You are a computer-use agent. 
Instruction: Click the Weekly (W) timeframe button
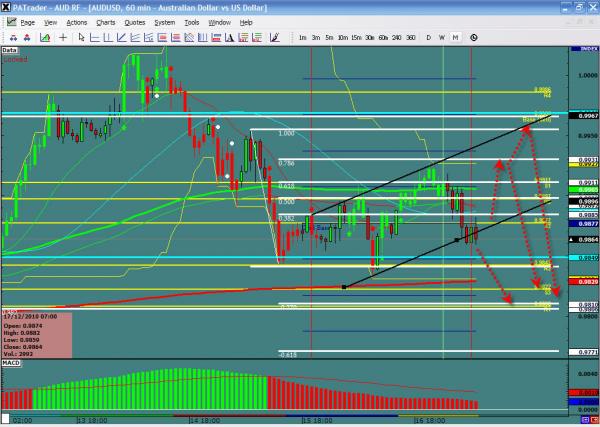click(x=441, y=37)
